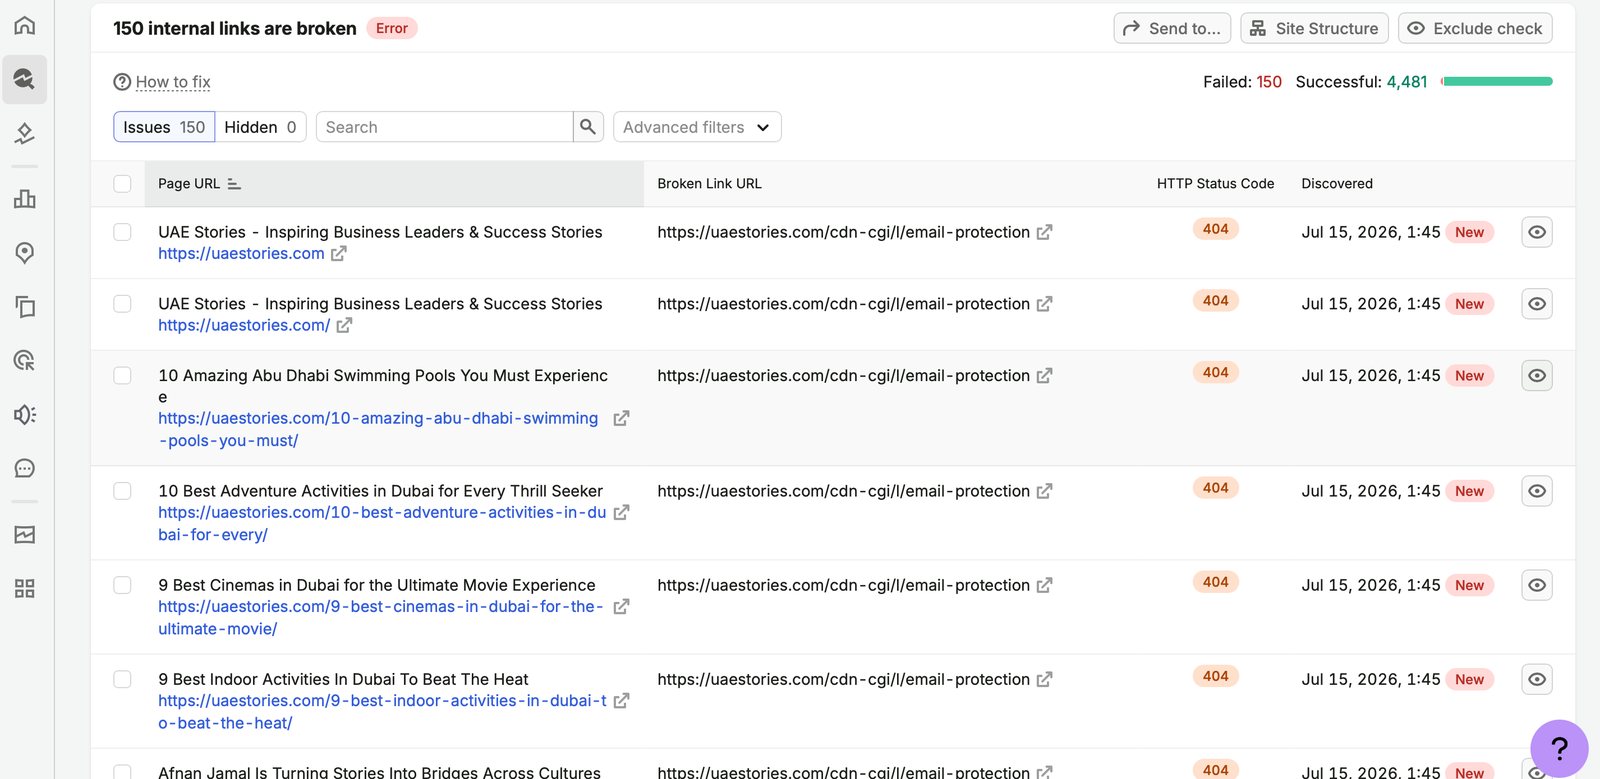Viewport: 1600px width, 779px height.
Task: Click the Broken Link URL column header
Action: pos(709,184)
